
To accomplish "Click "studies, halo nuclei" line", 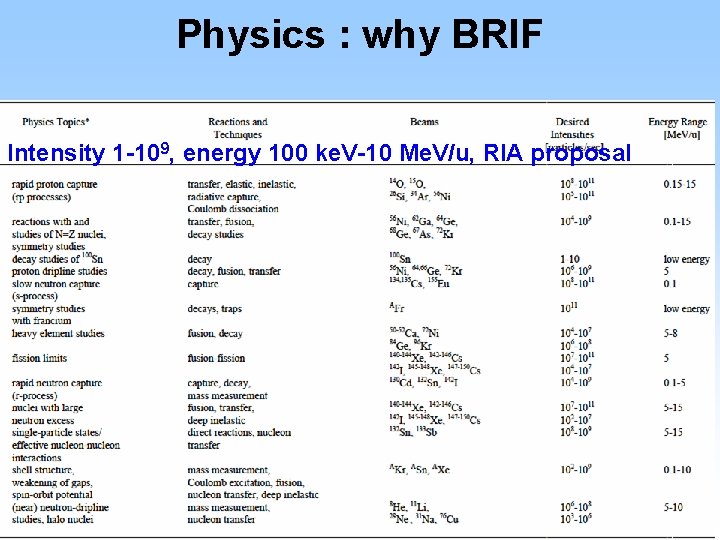I will (x=52, y=520).
